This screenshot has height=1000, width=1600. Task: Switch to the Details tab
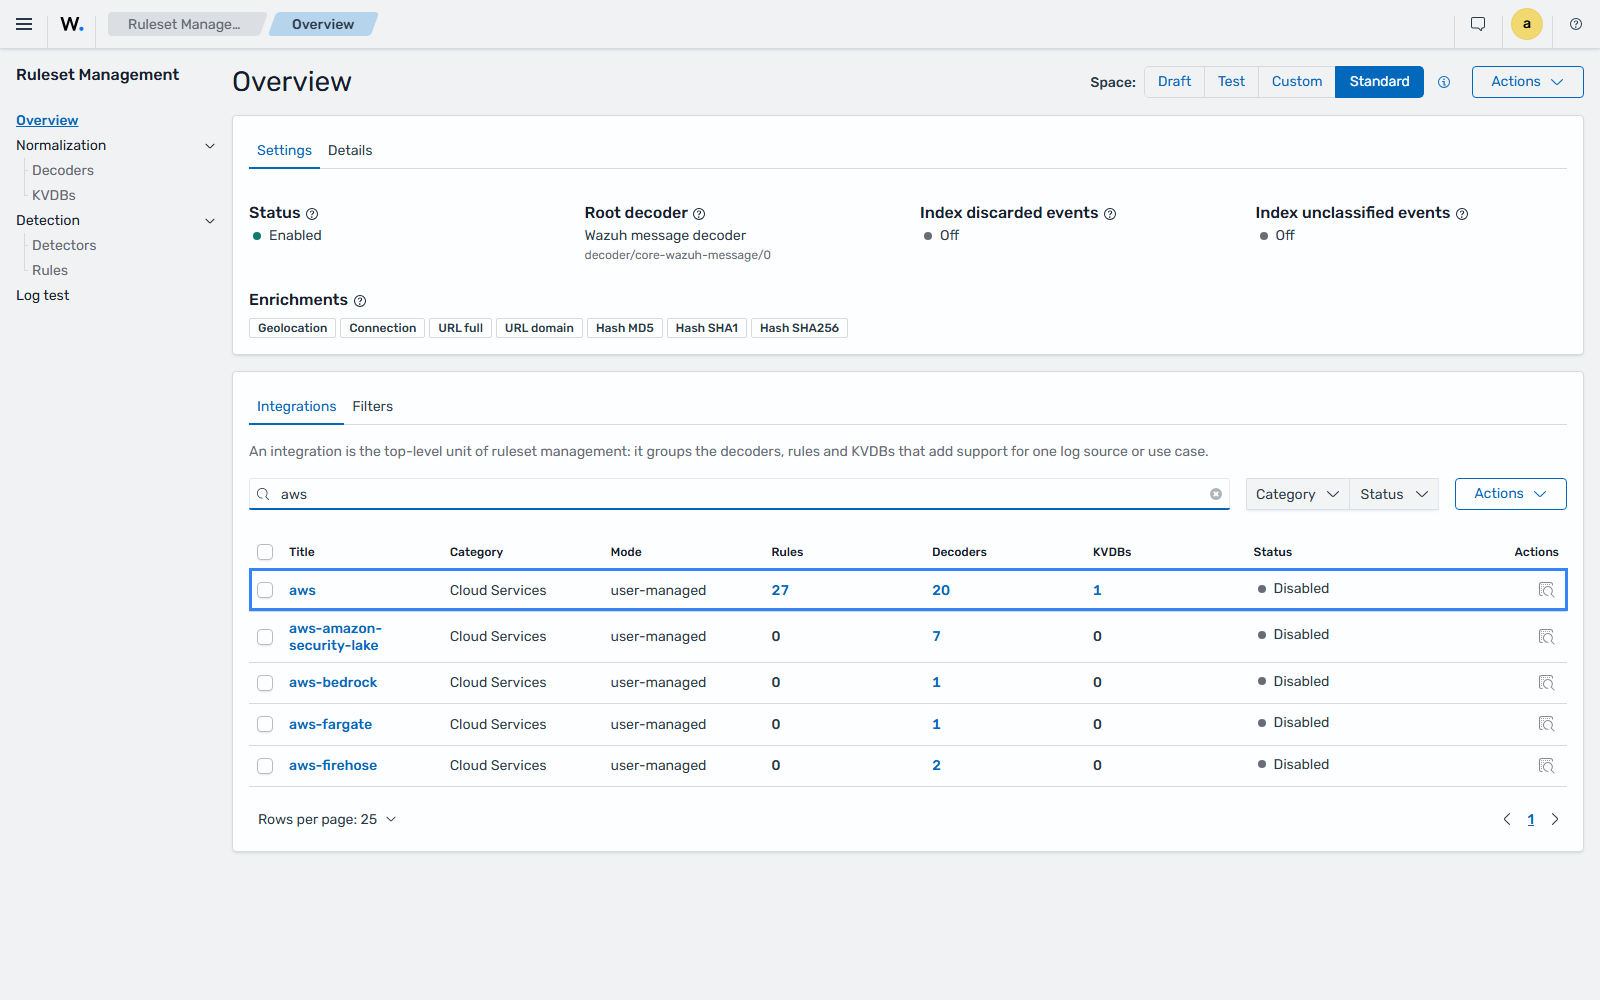pos(350,151)
